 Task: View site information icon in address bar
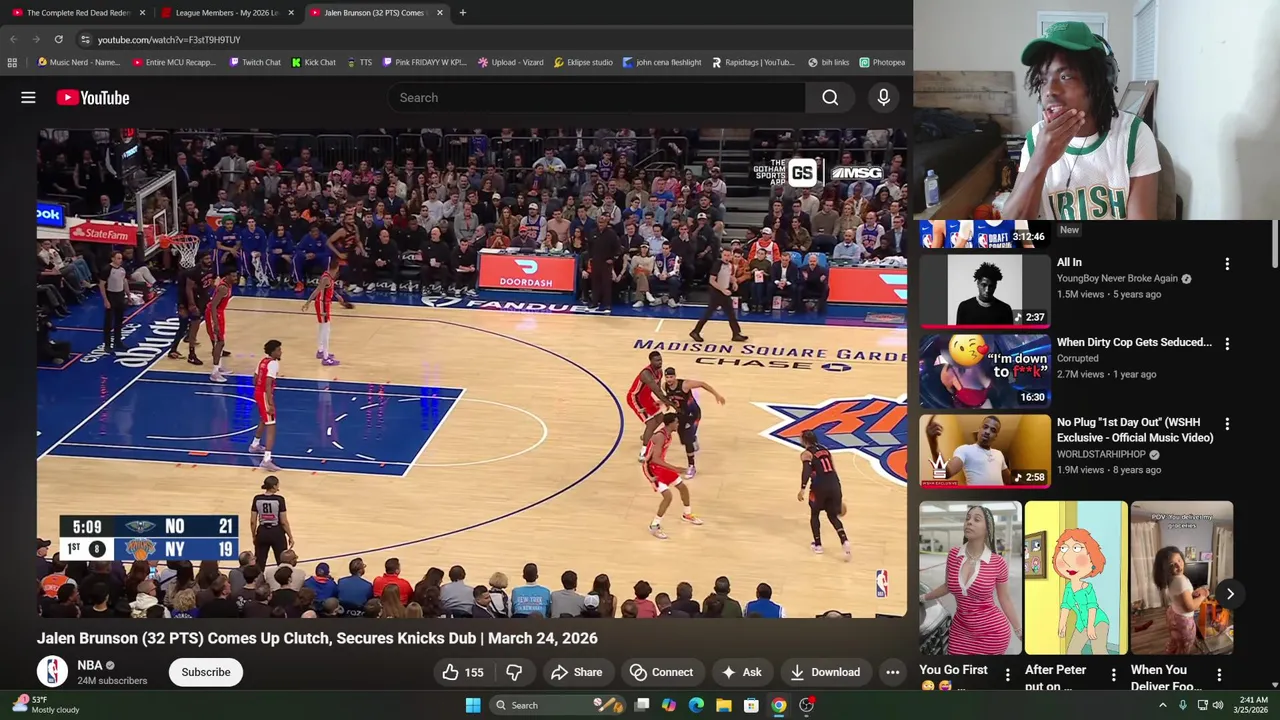85,39
